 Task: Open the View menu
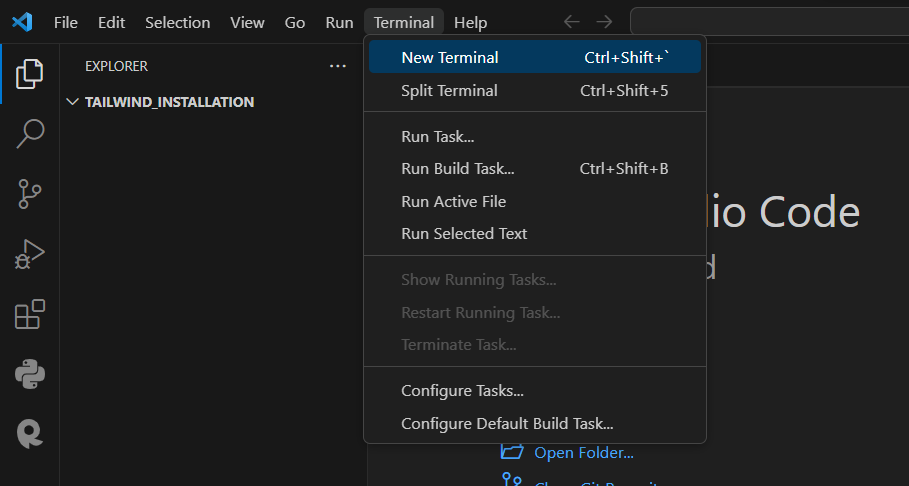(247, 23)
